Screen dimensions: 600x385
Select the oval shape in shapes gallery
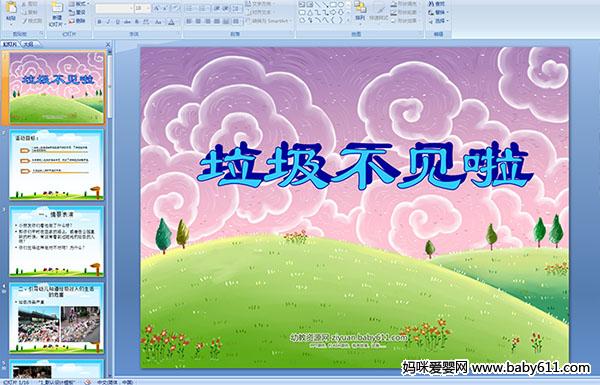coord(341,5)
